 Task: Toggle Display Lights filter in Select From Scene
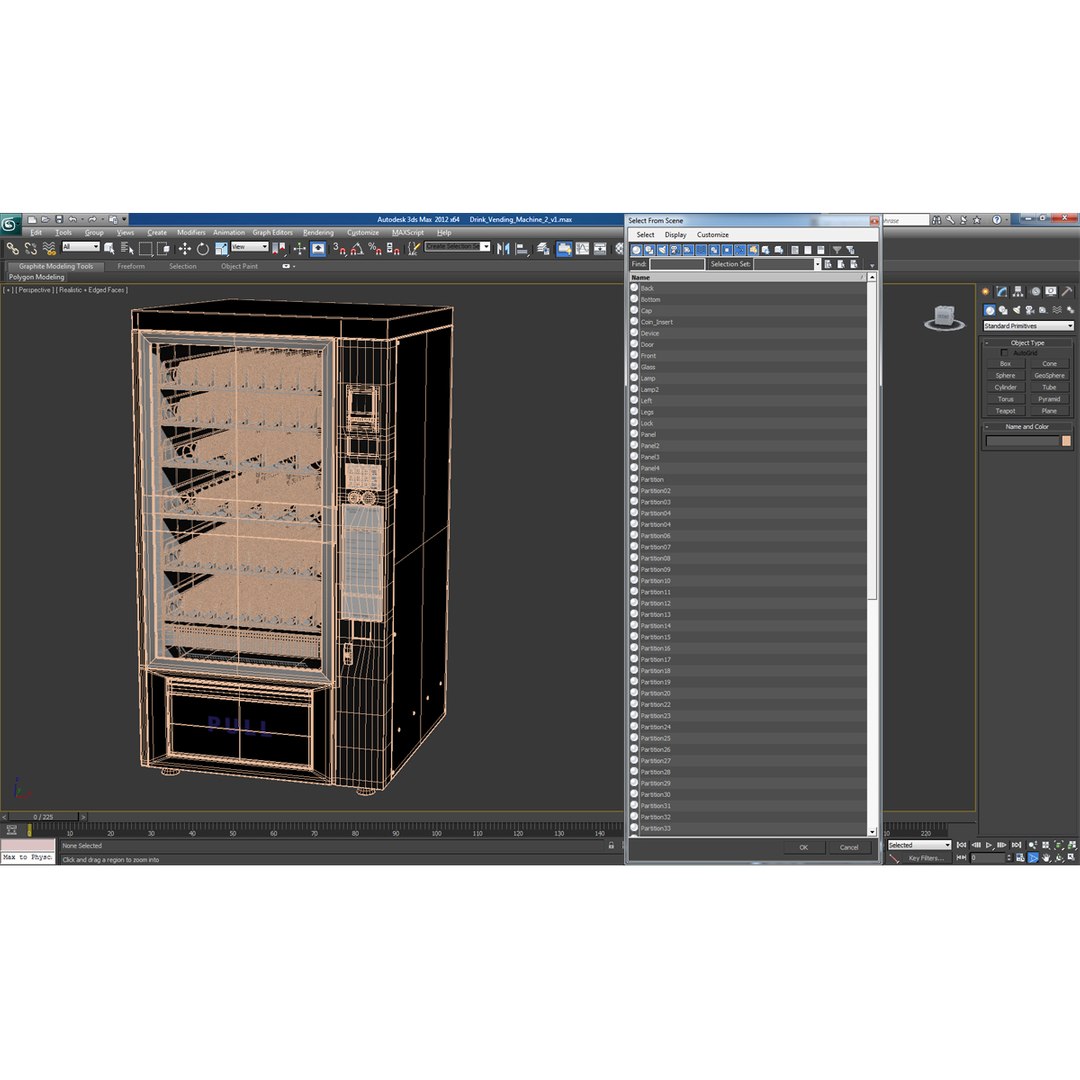(x=663, y=250)
